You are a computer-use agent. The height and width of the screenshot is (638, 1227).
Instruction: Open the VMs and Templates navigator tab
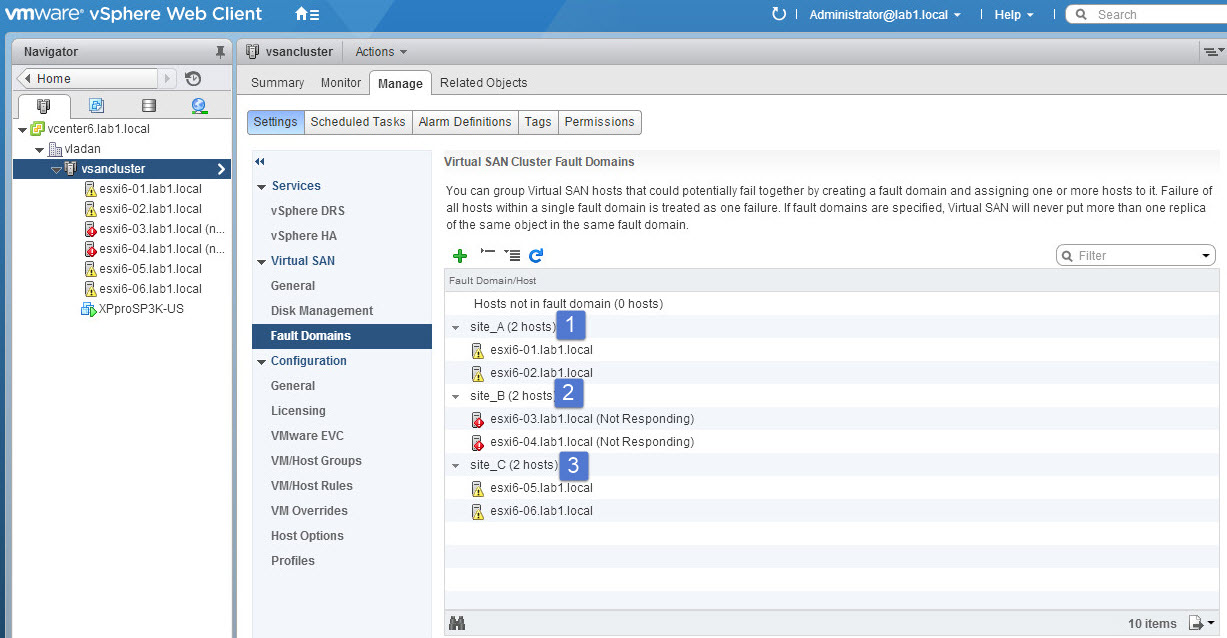(x=96, y=106)
